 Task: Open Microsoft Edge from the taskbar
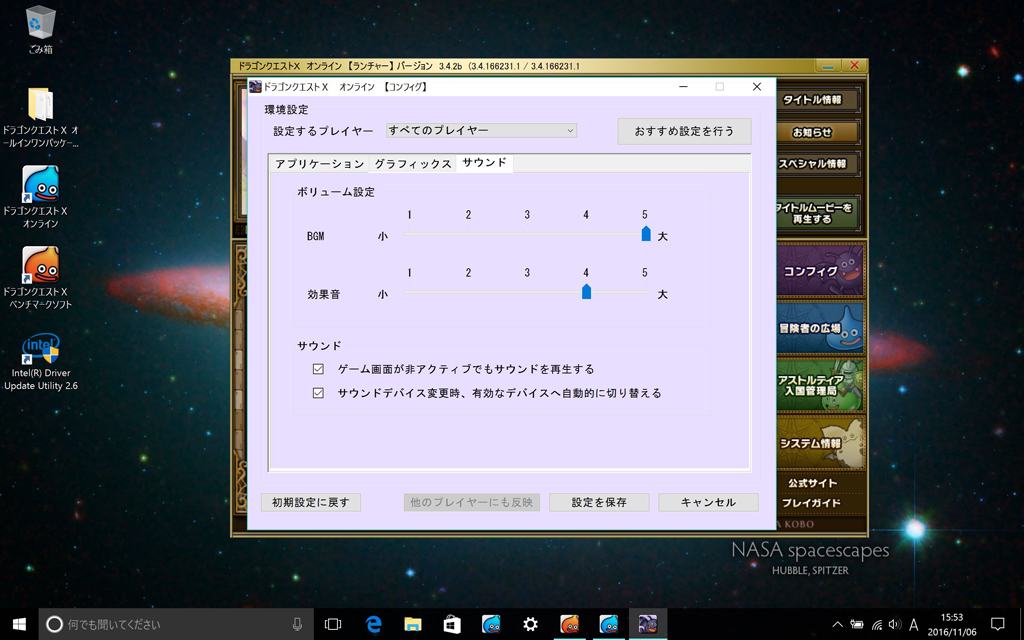point(373,624)
